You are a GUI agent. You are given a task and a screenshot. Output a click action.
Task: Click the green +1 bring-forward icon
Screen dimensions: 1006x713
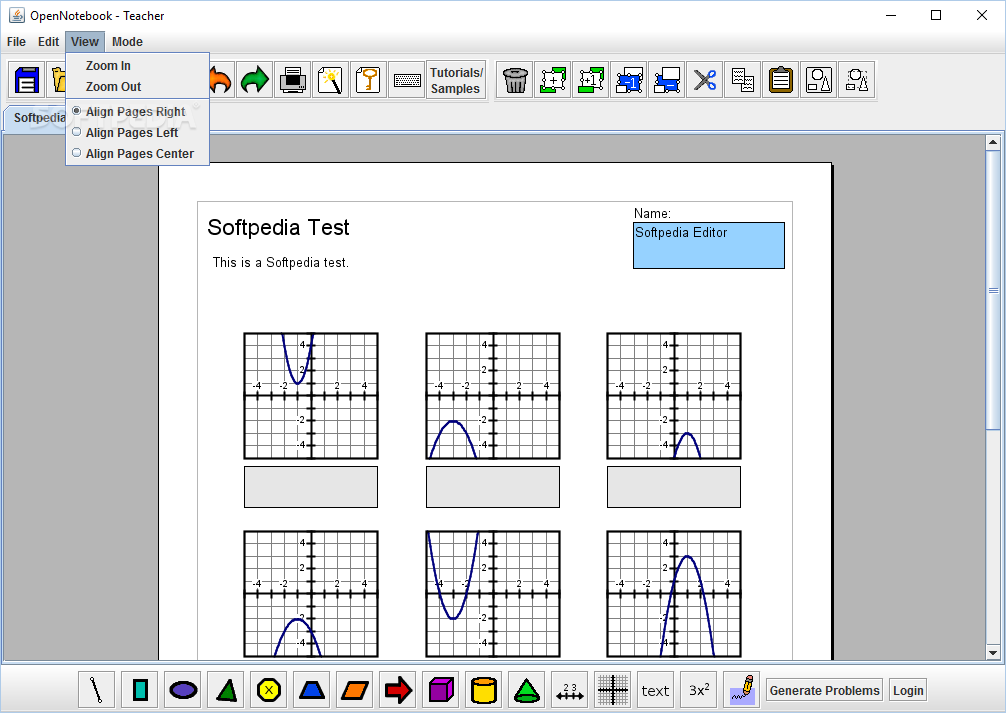click(591, 80)
